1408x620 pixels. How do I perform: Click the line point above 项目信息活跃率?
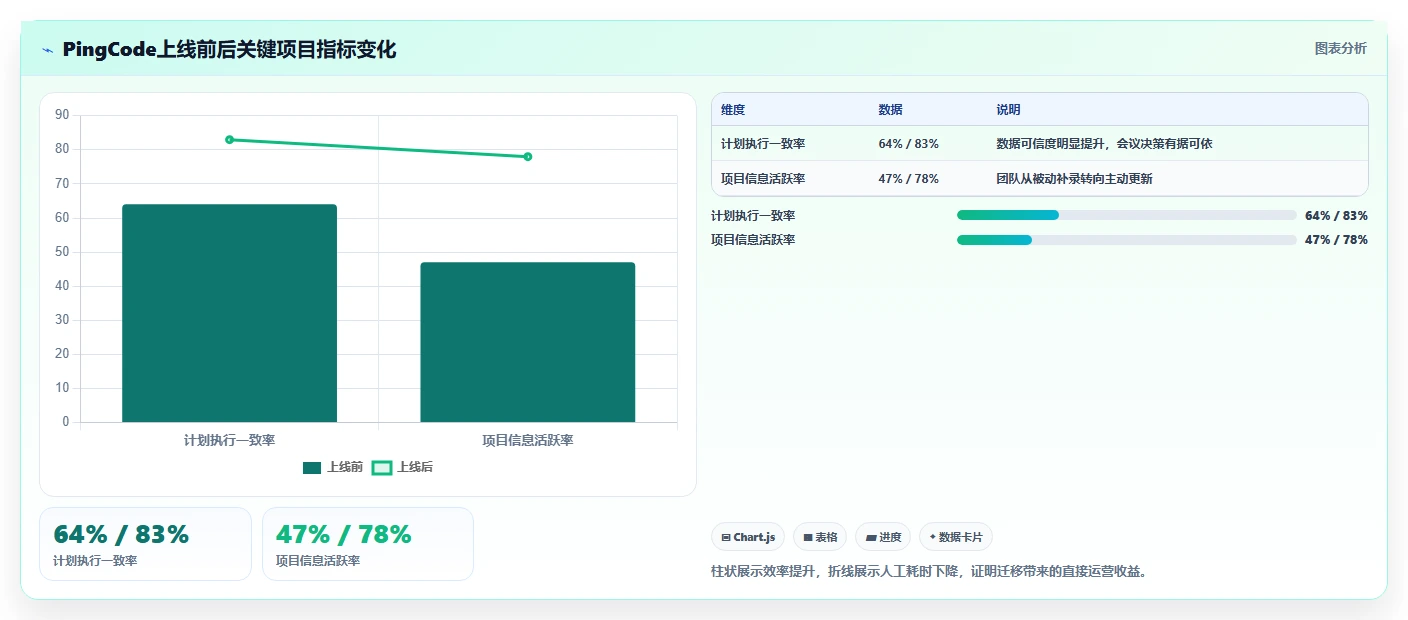click(528, 156)
